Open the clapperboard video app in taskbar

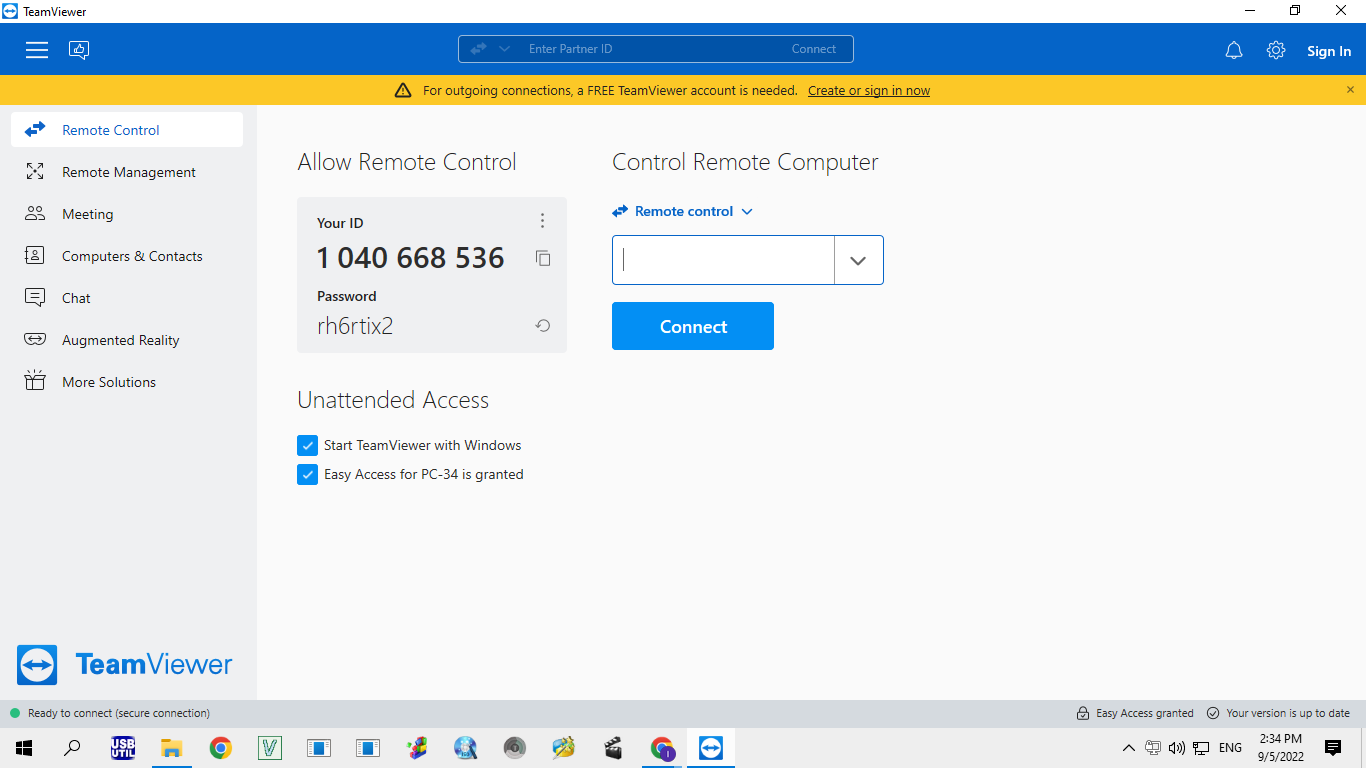point(613,748)
